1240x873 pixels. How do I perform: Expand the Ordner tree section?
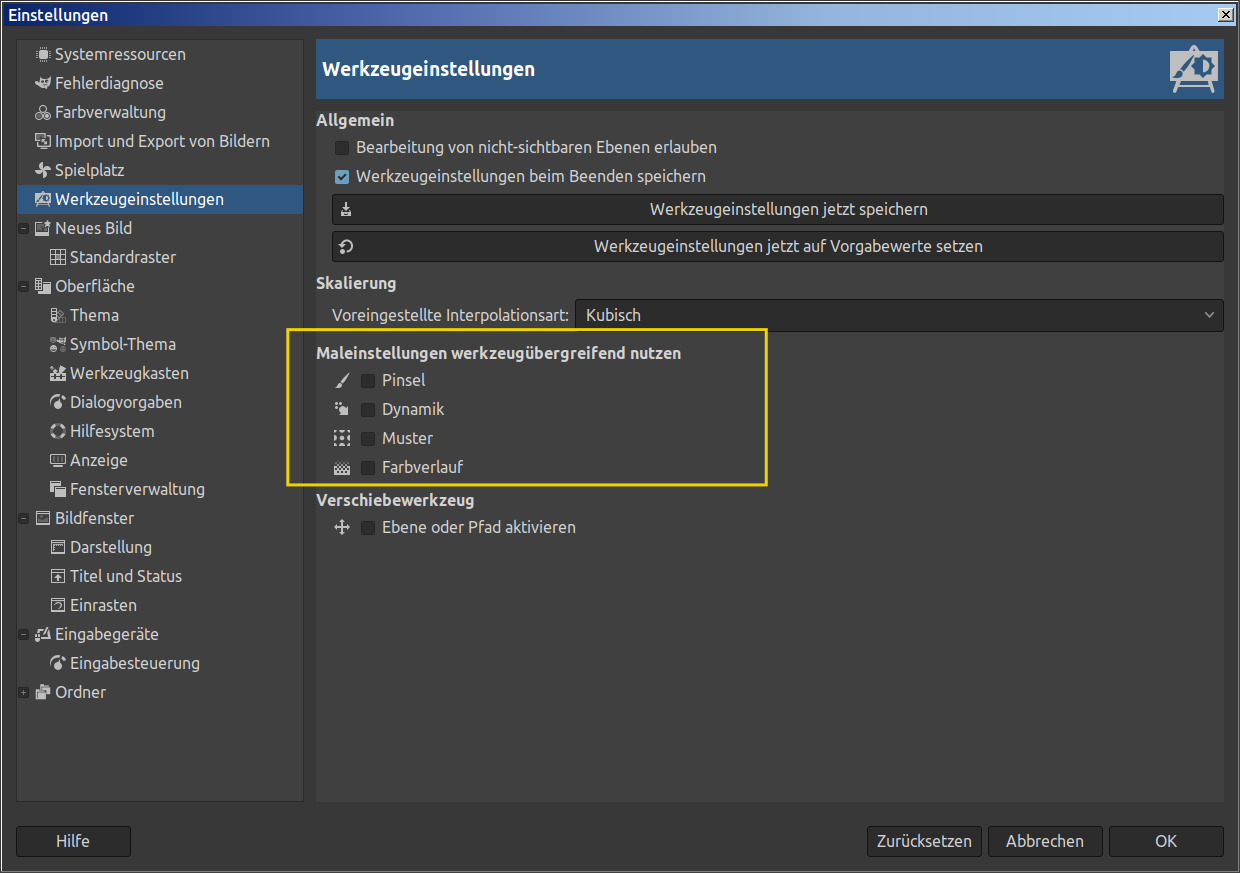pyautogui.click(x=23, y=692)
